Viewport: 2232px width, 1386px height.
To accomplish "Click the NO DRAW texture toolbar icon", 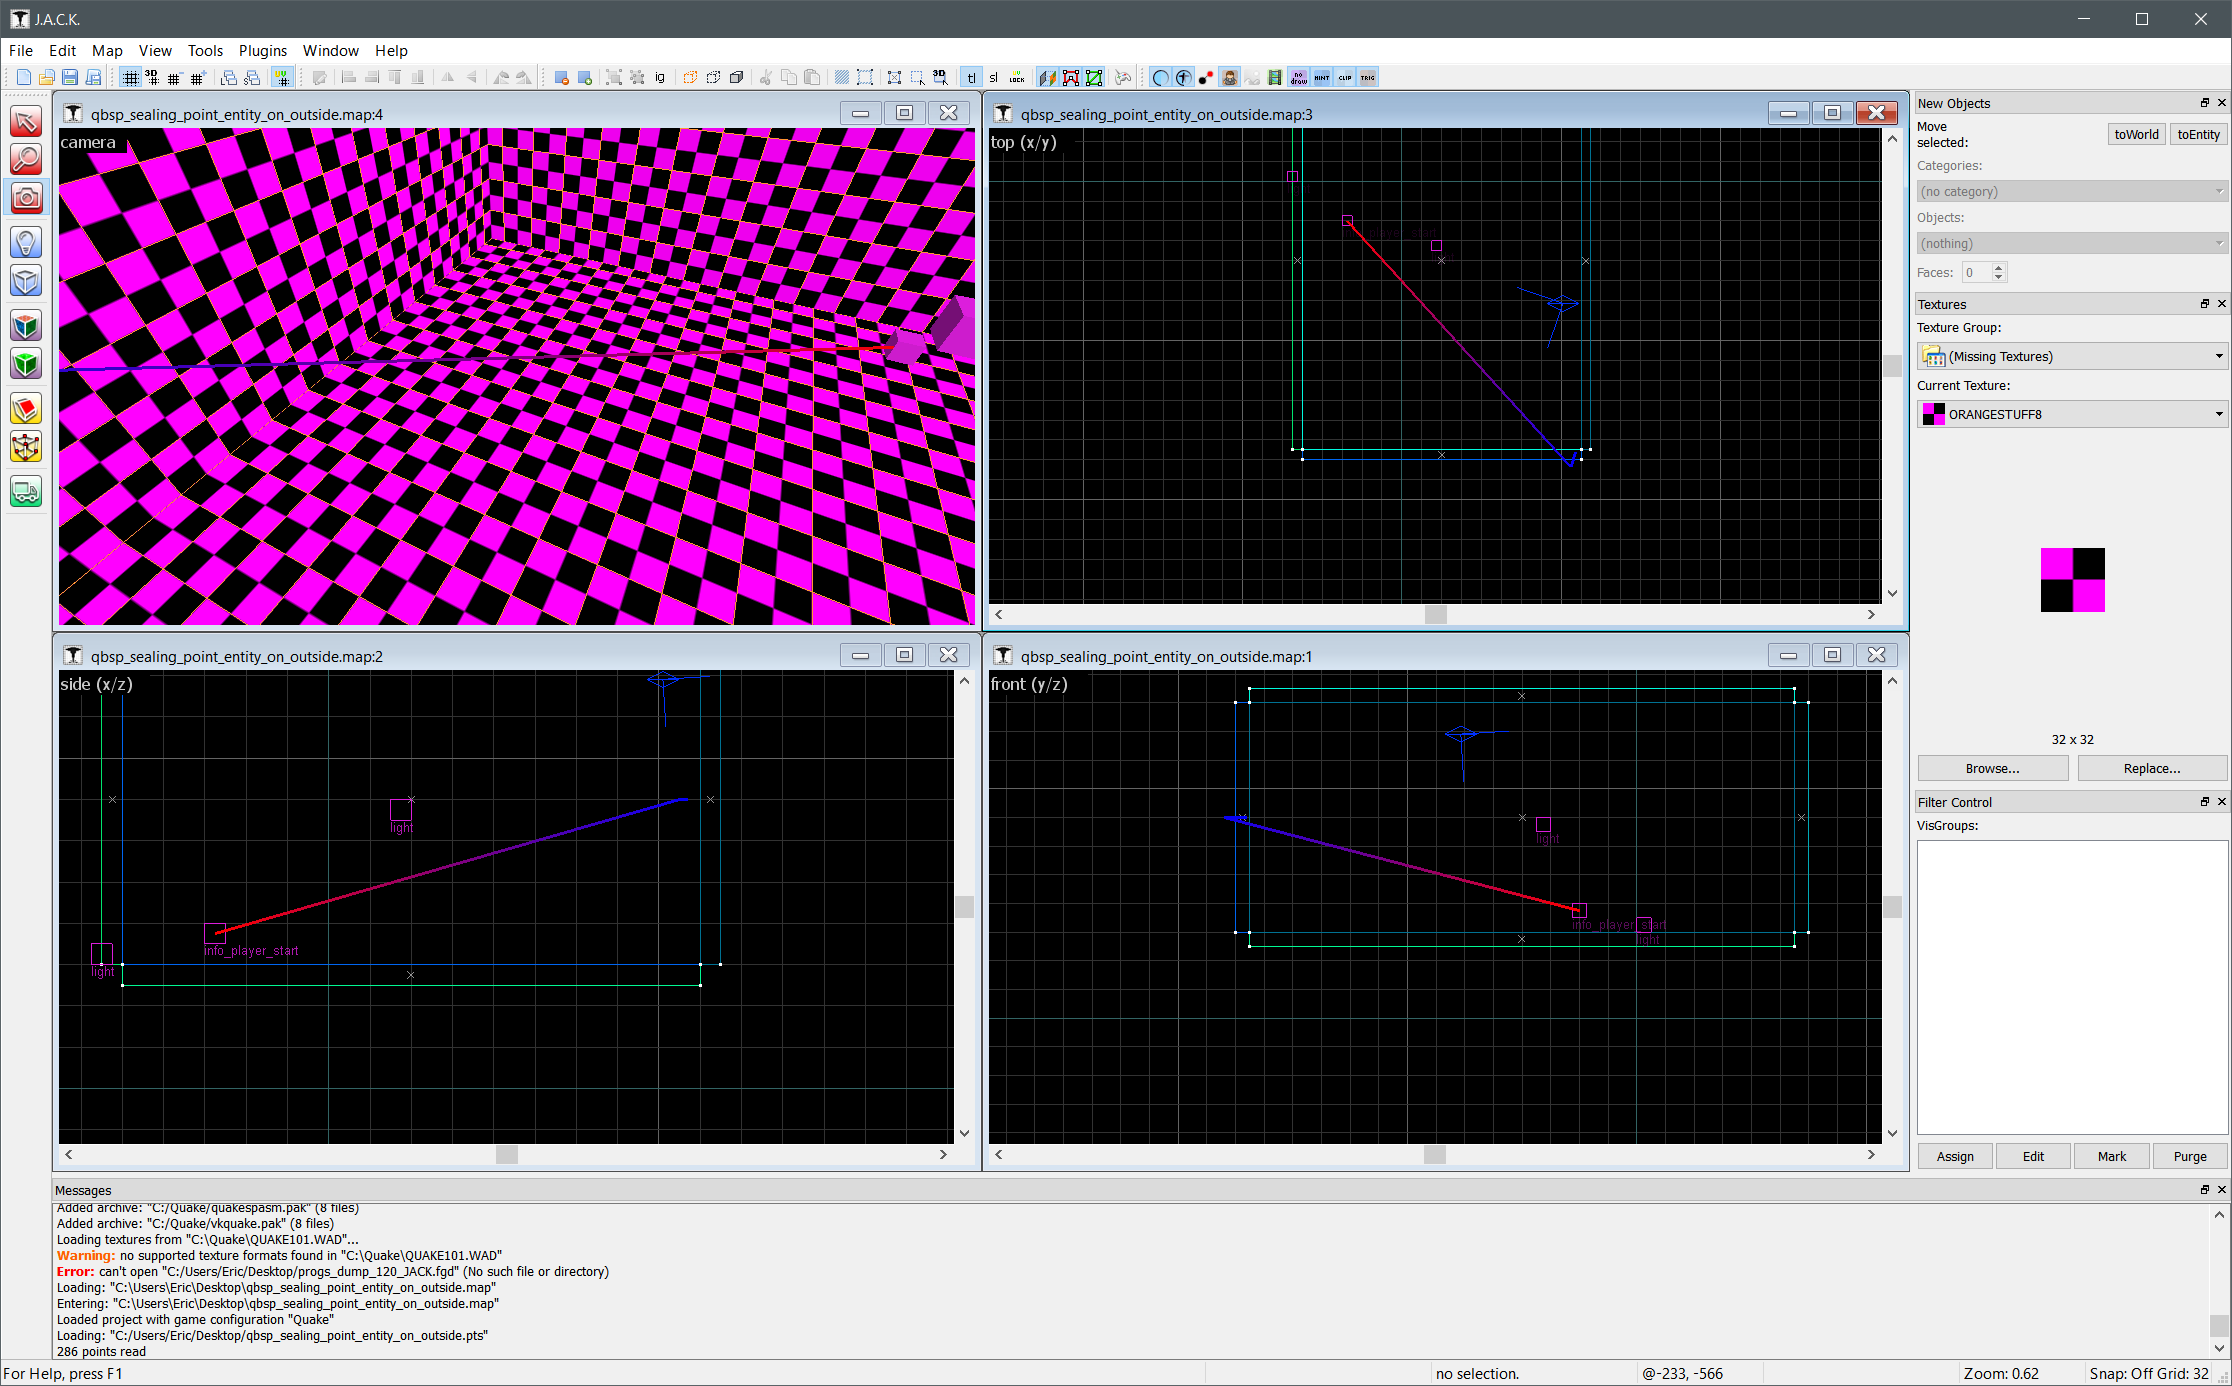I will tap(1298, 77).
